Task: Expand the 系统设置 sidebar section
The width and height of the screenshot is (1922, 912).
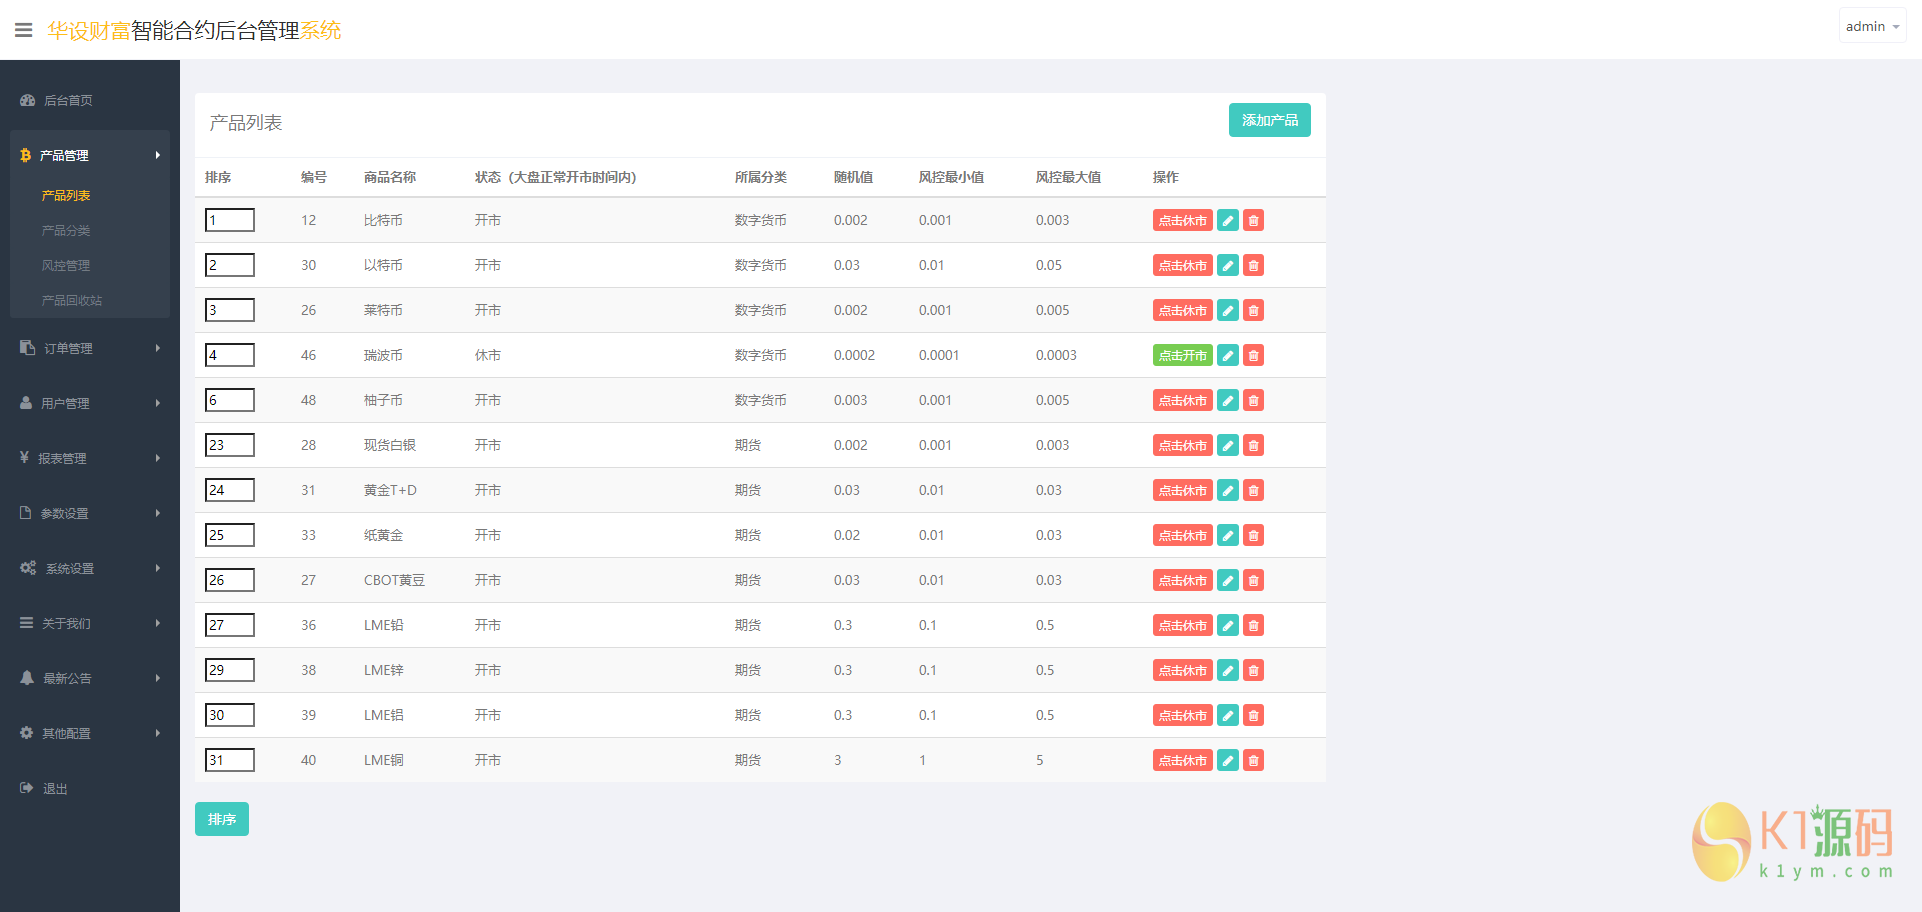Action: coord(89,568)
